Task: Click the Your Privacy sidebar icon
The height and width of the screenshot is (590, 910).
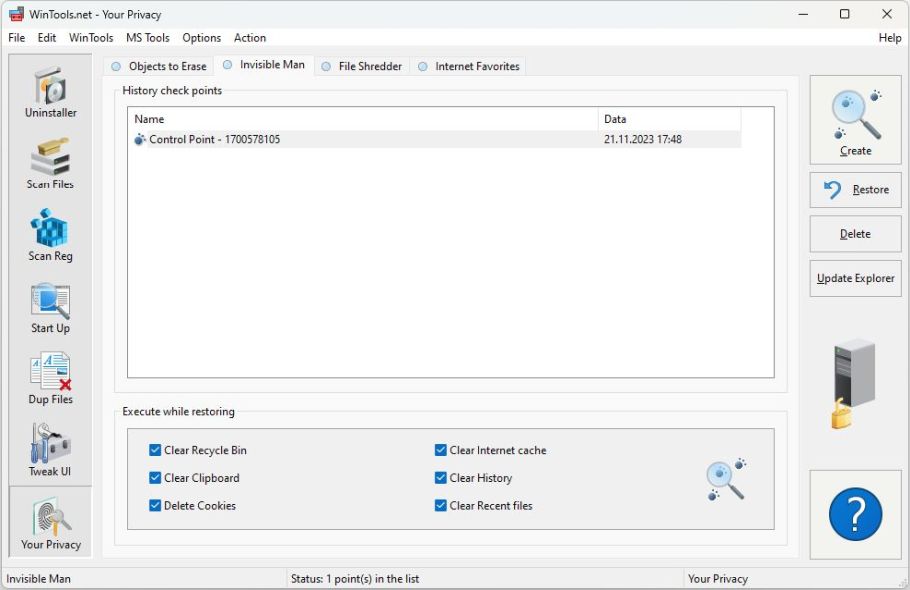Action: pos(50,523)
